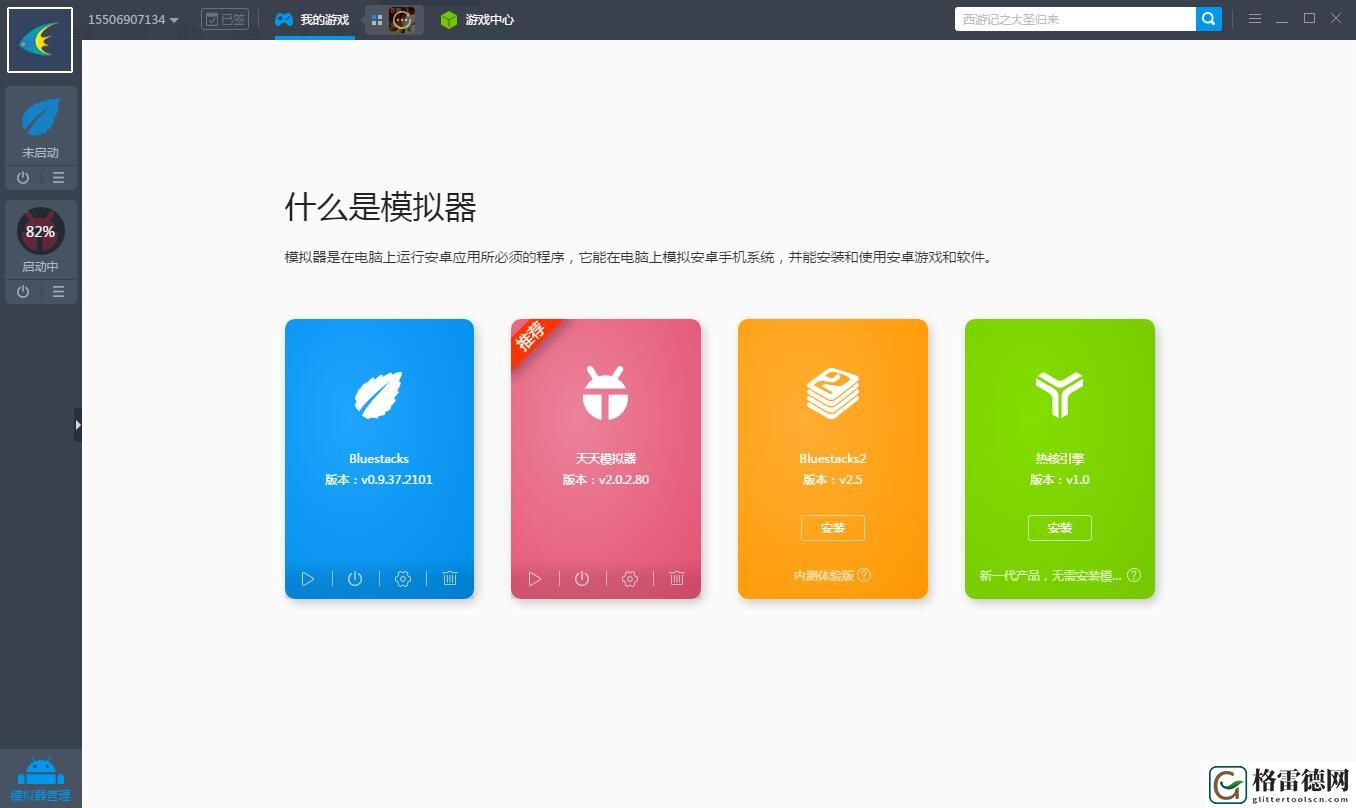This screenshot has height=808, width=1356.
Task: Click the 已签 sign-in button
Action: coord(225,19)
